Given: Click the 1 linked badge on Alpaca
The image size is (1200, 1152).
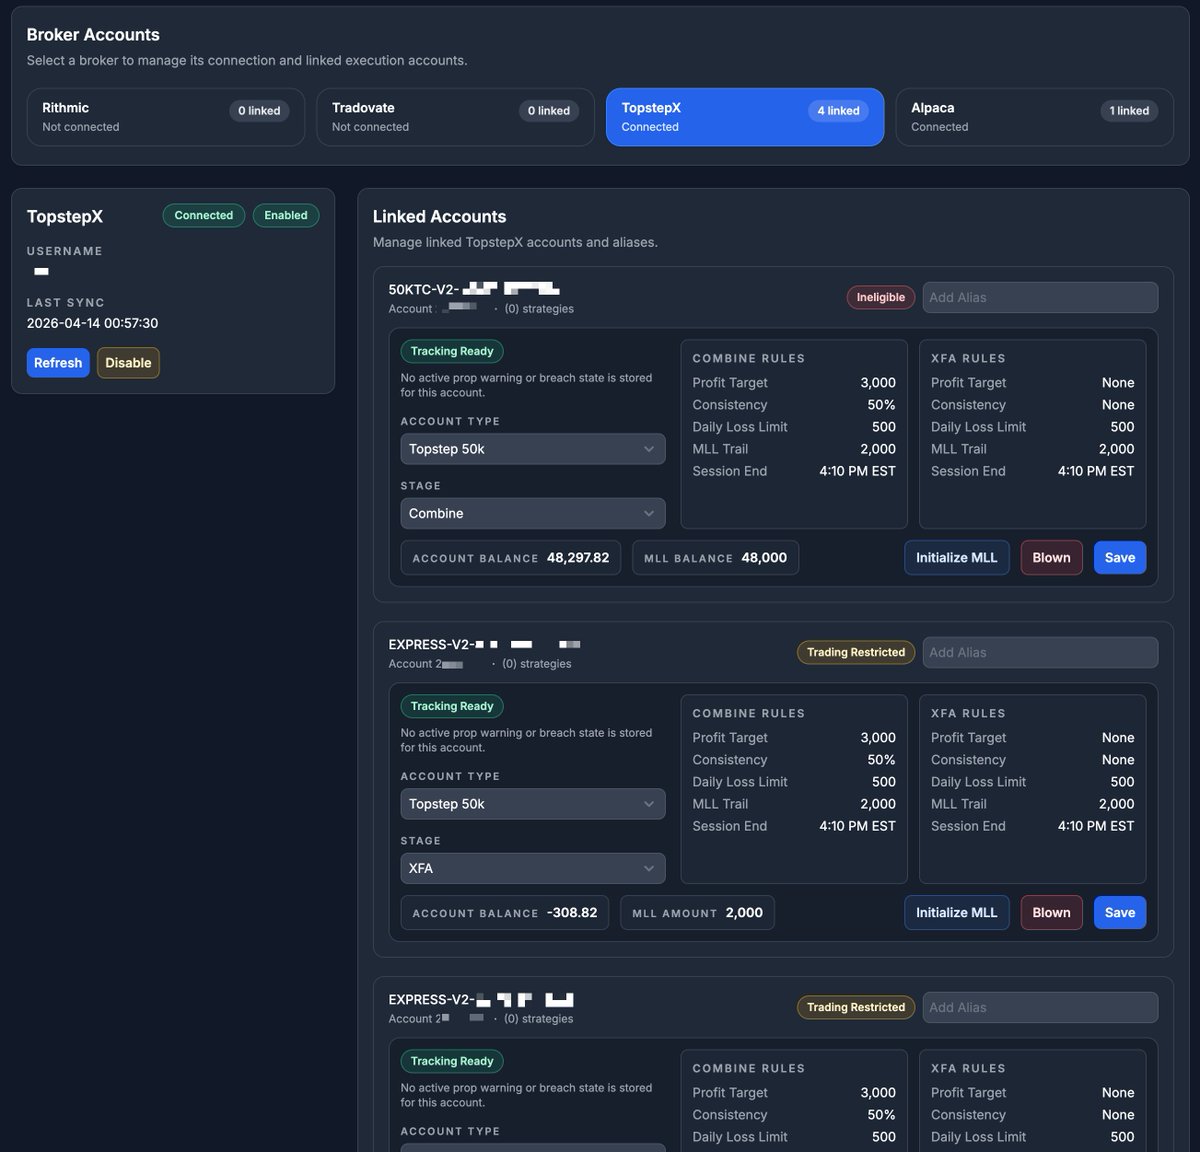Looking at the screenshot, I should (1128, 111).
